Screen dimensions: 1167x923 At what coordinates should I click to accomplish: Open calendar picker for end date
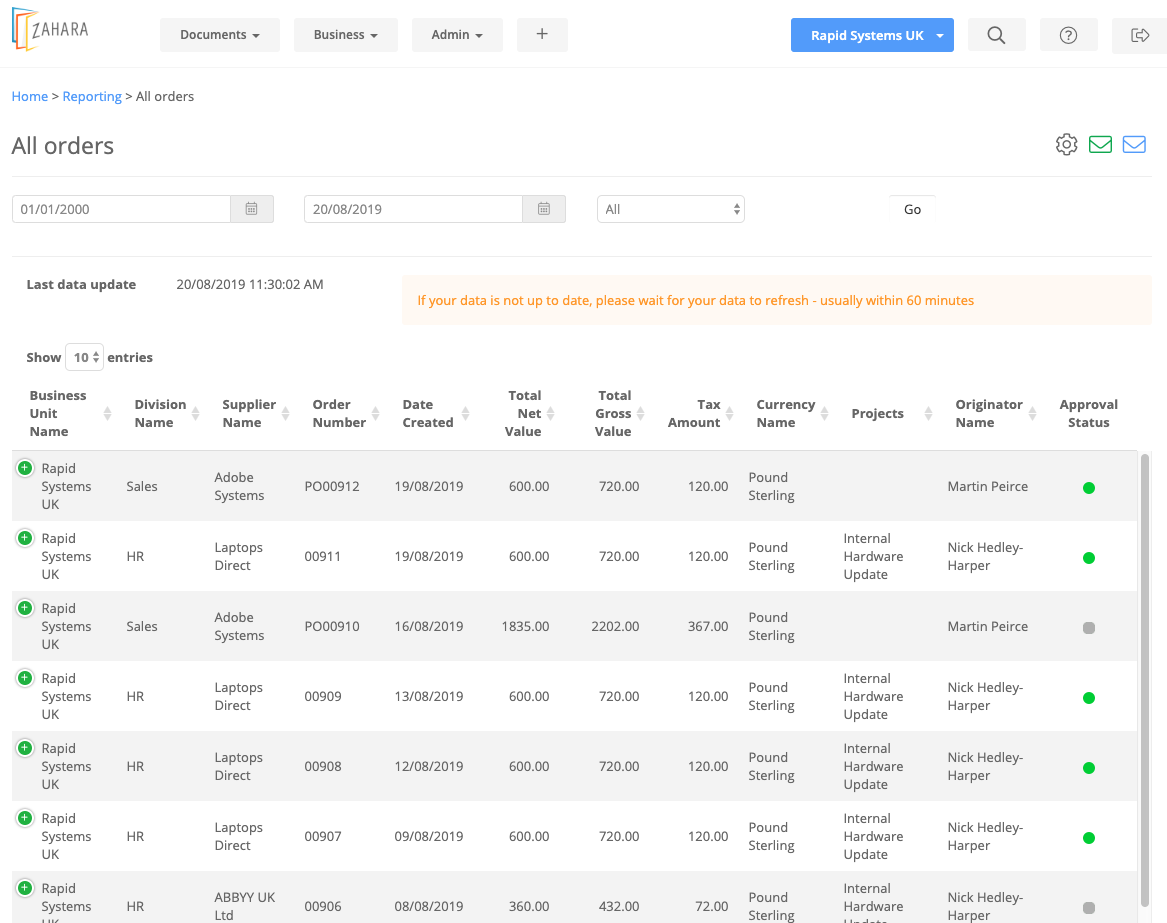coord(544,209)
